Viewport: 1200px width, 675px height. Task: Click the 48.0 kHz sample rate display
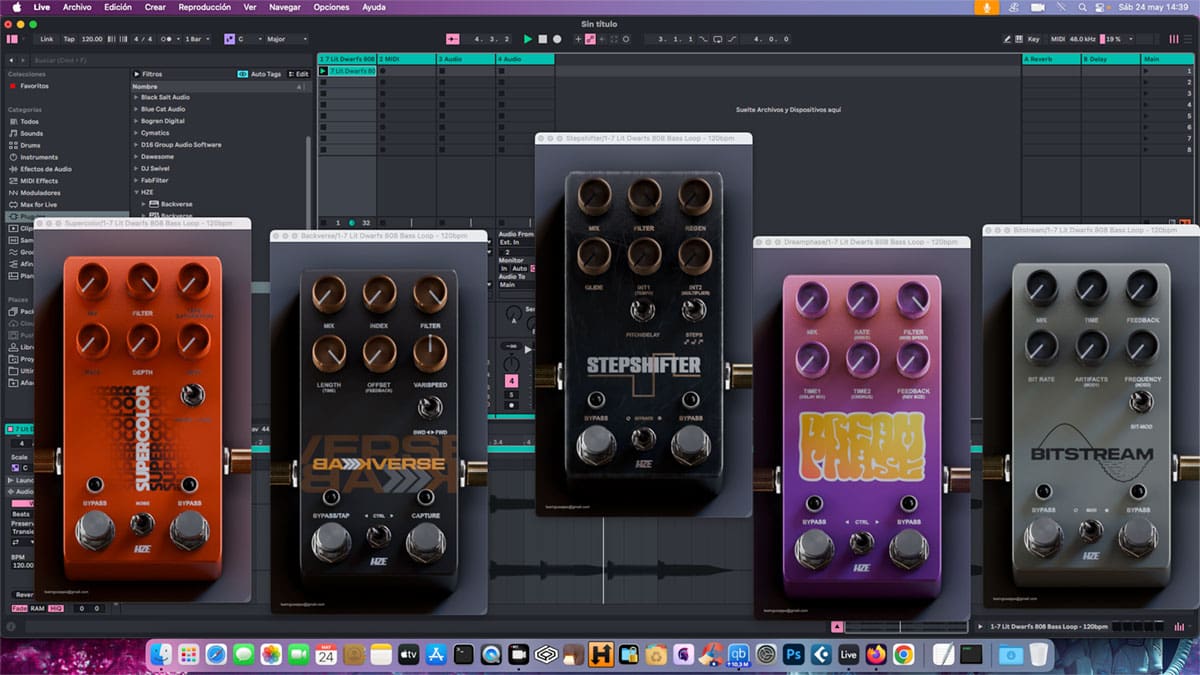tap(1083, 39)
